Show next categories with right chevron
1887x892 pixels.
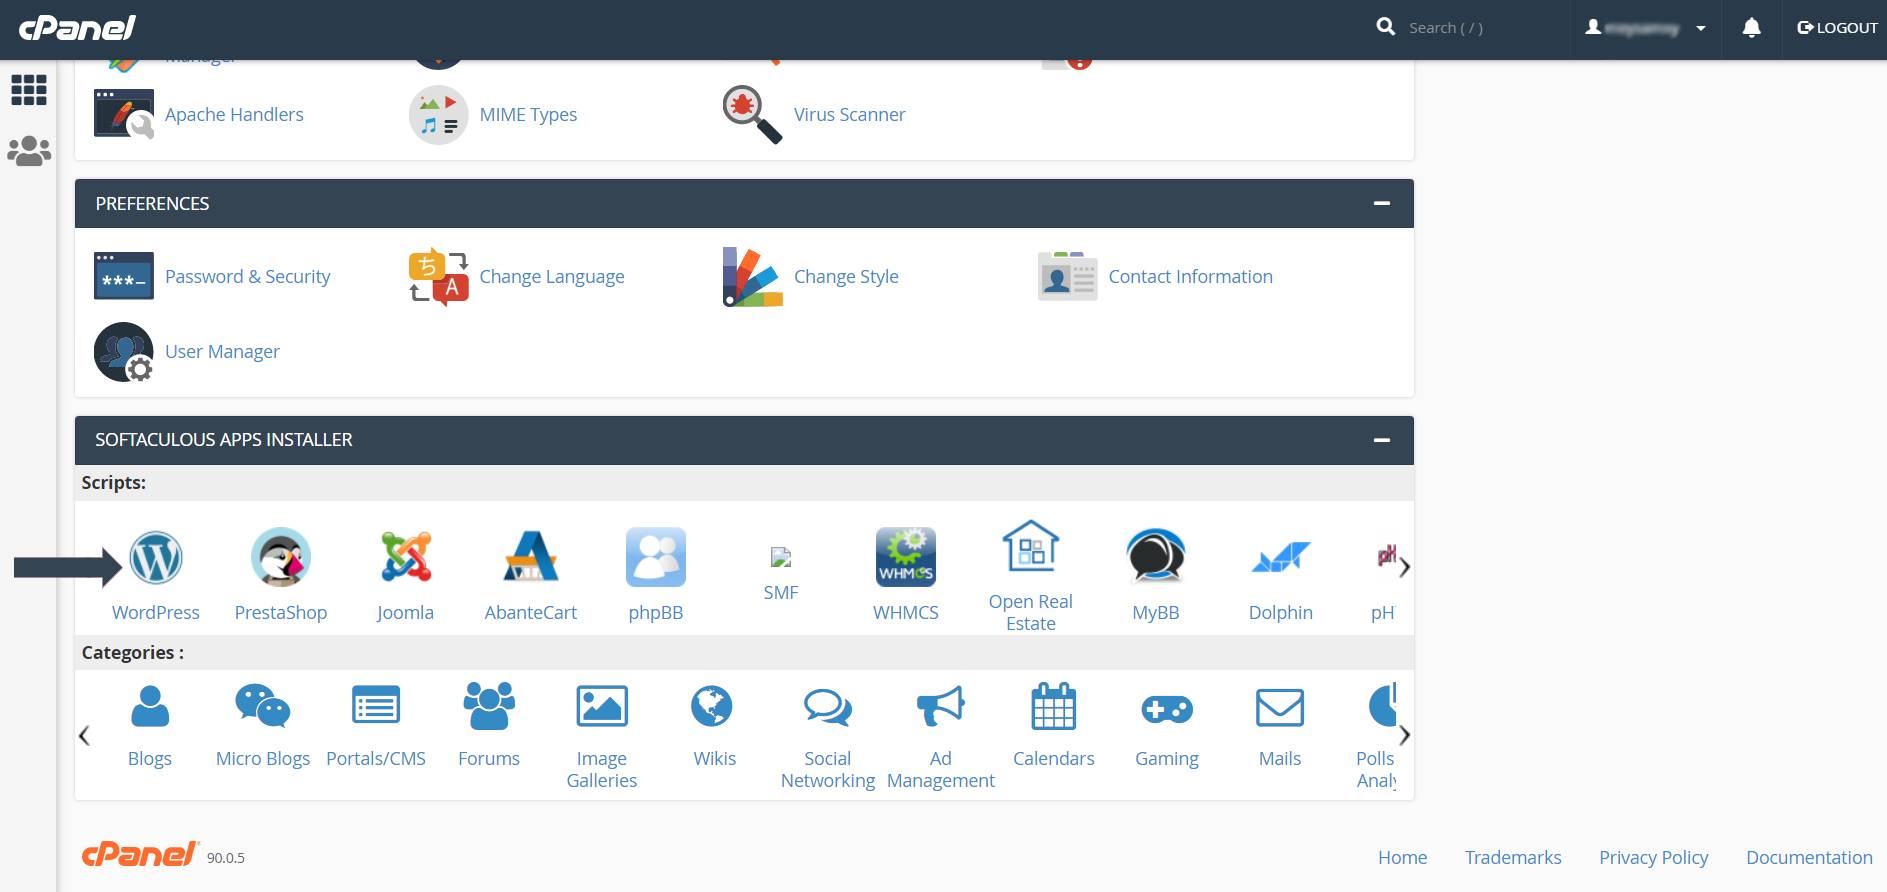pyautogui.click(x=1404, y=735)
